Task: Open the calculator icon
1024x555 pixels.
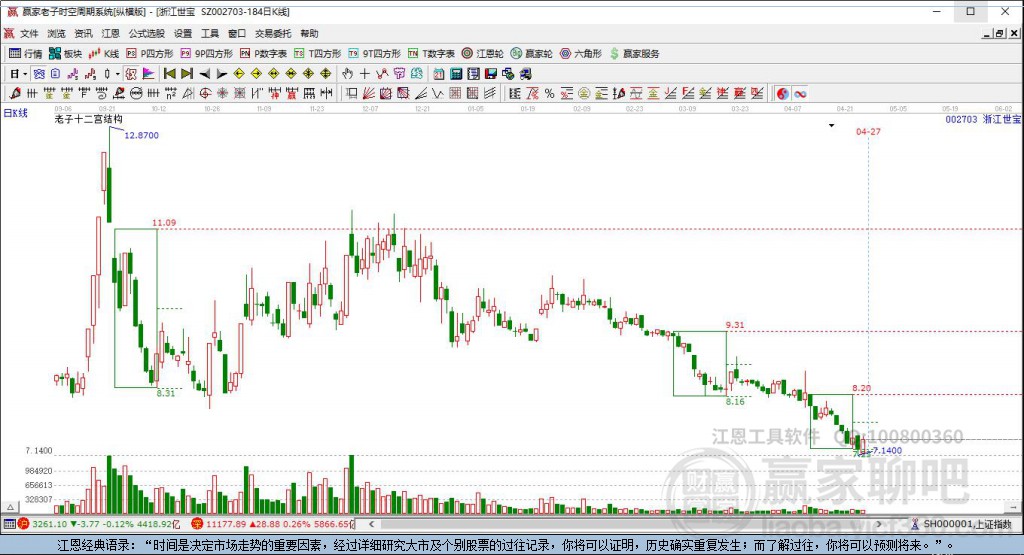Action: pyautogui.click(x=456, y=74)
